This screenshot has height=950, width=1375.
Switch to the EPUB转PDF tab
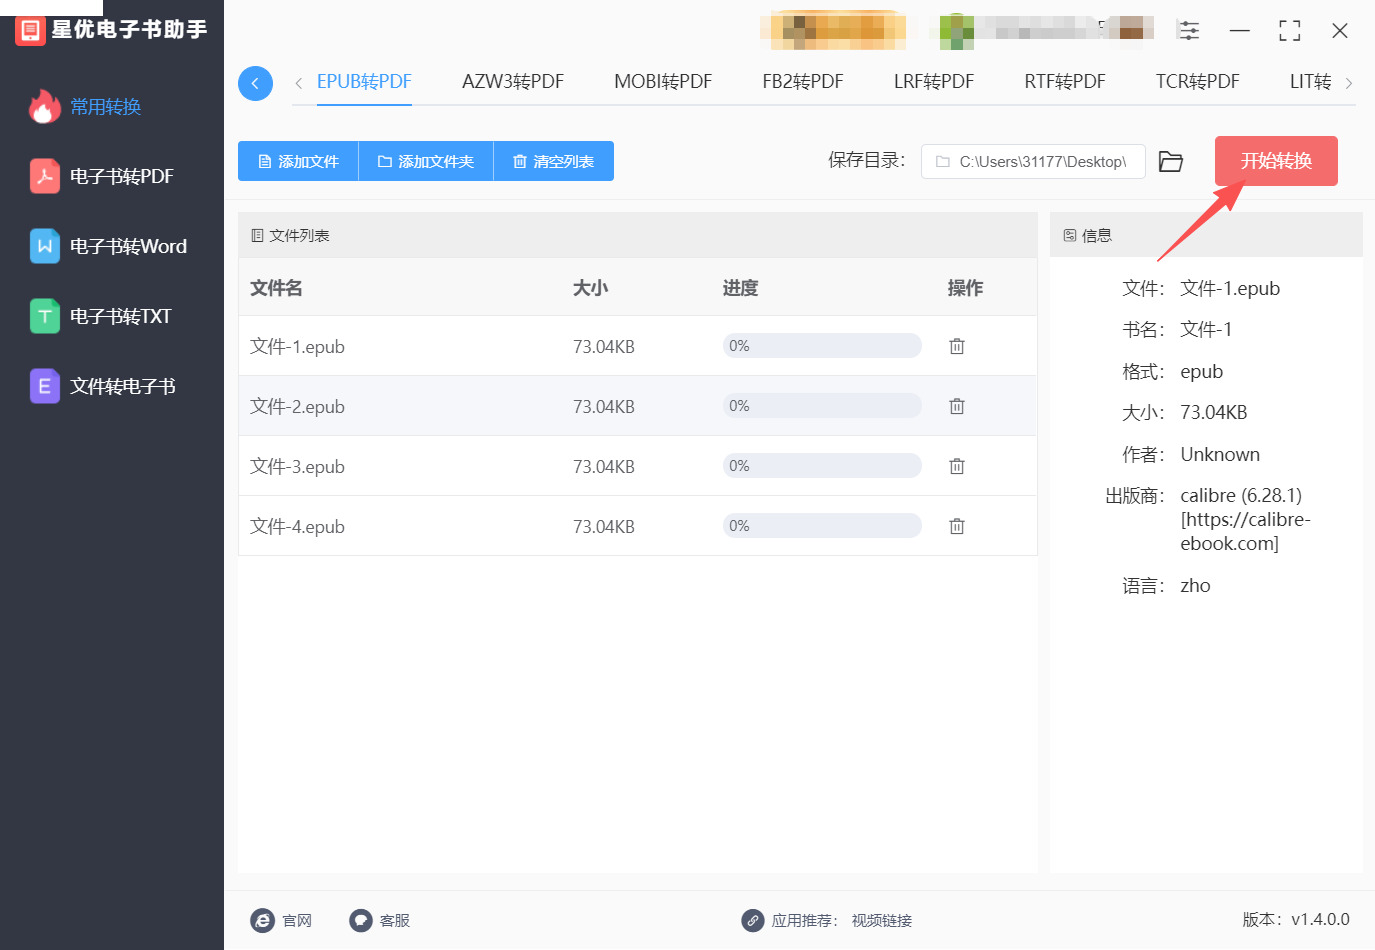click(x=364, y=82)
